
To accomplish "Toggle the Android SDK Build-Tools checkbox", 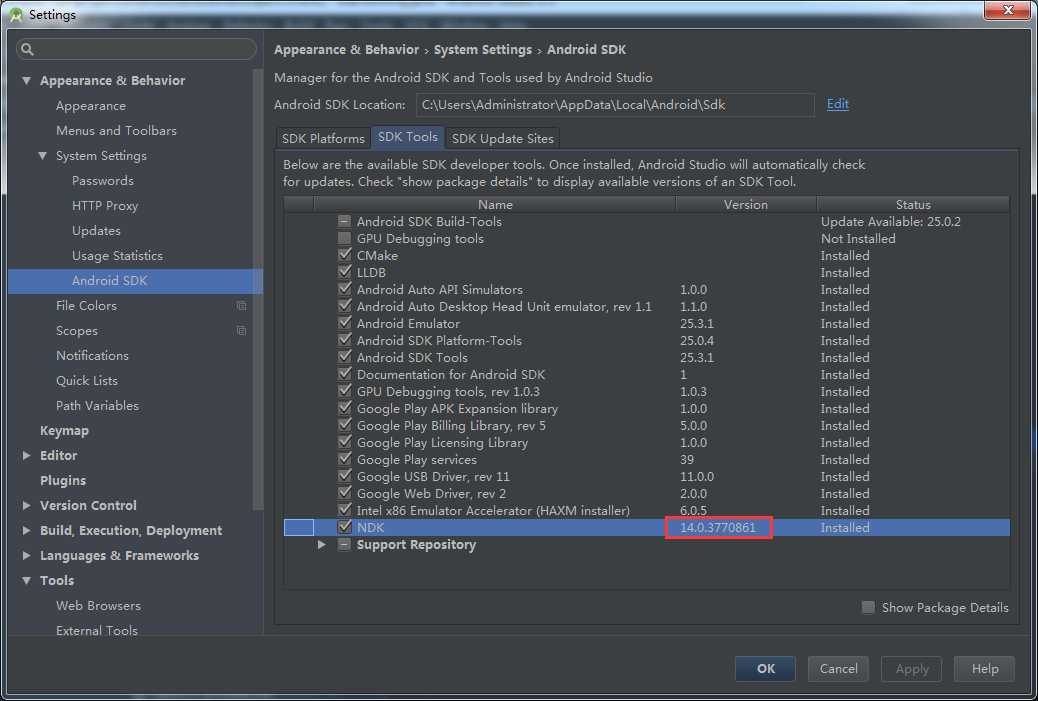I will [344, 221].
